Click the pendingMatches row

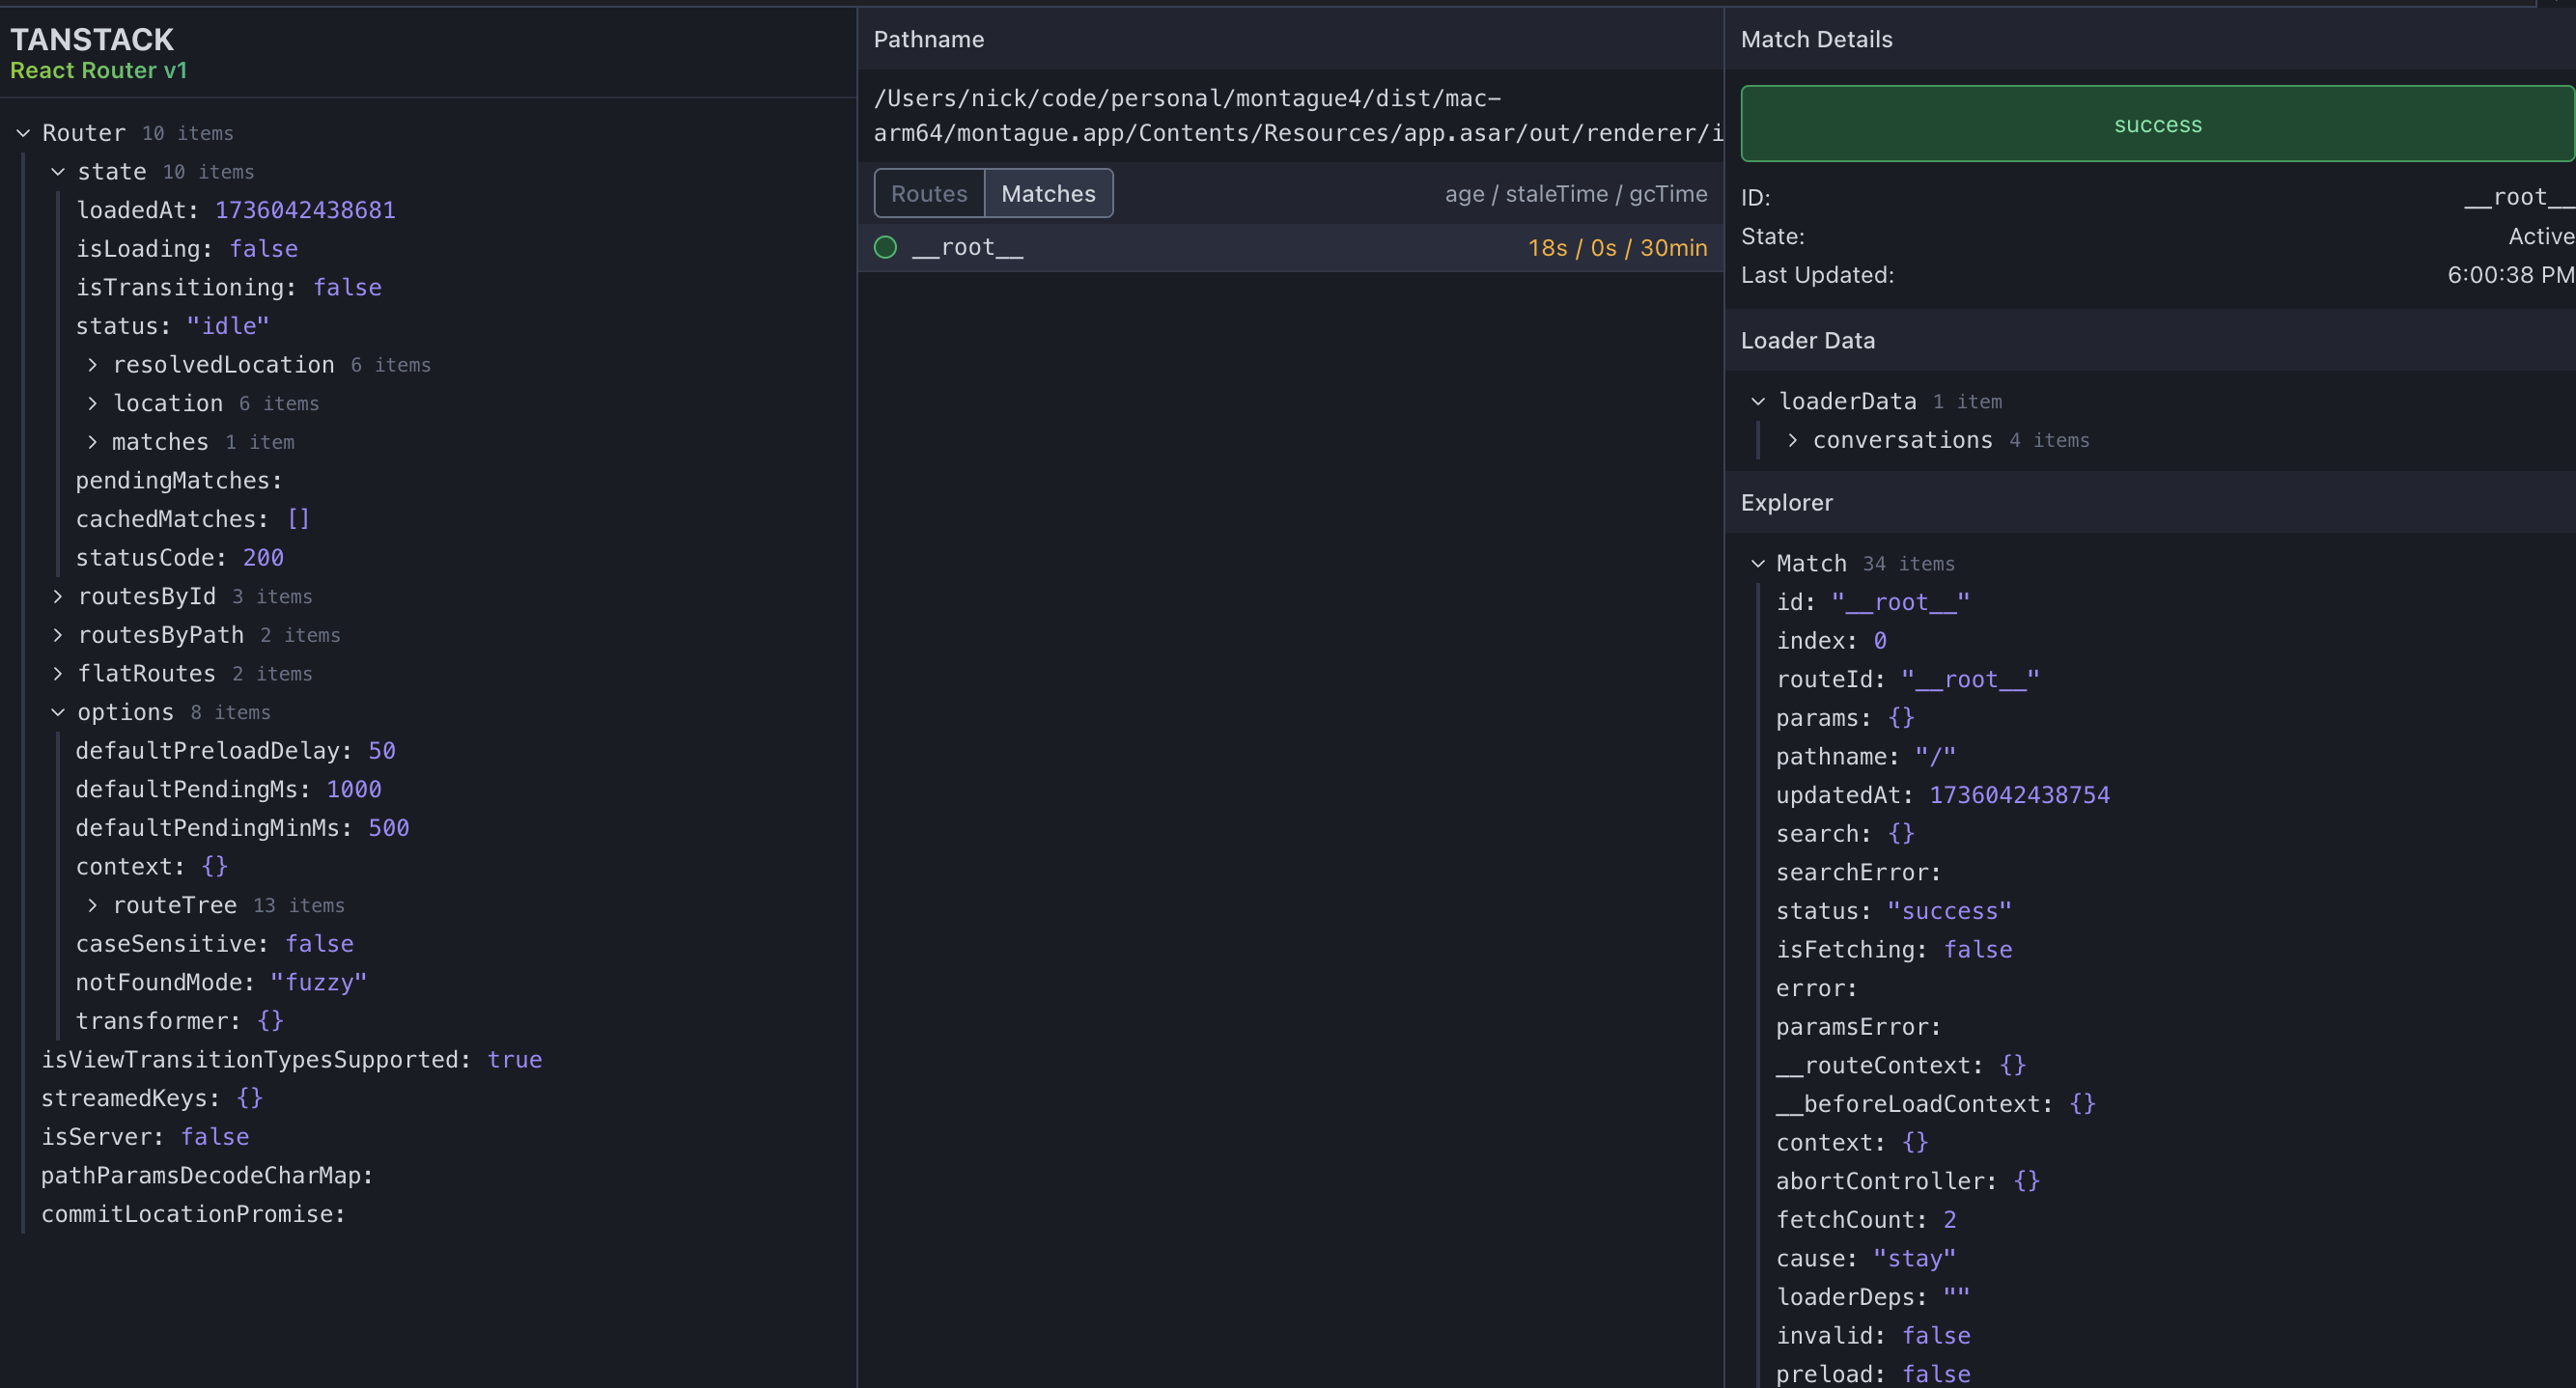pos(179,481)
